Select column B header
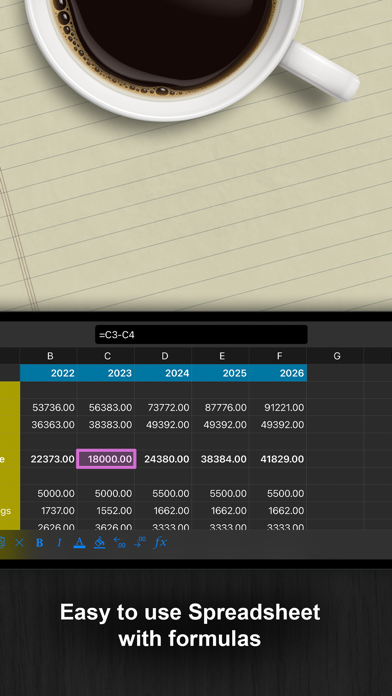392x696 pixels. (x=48, y=356)
